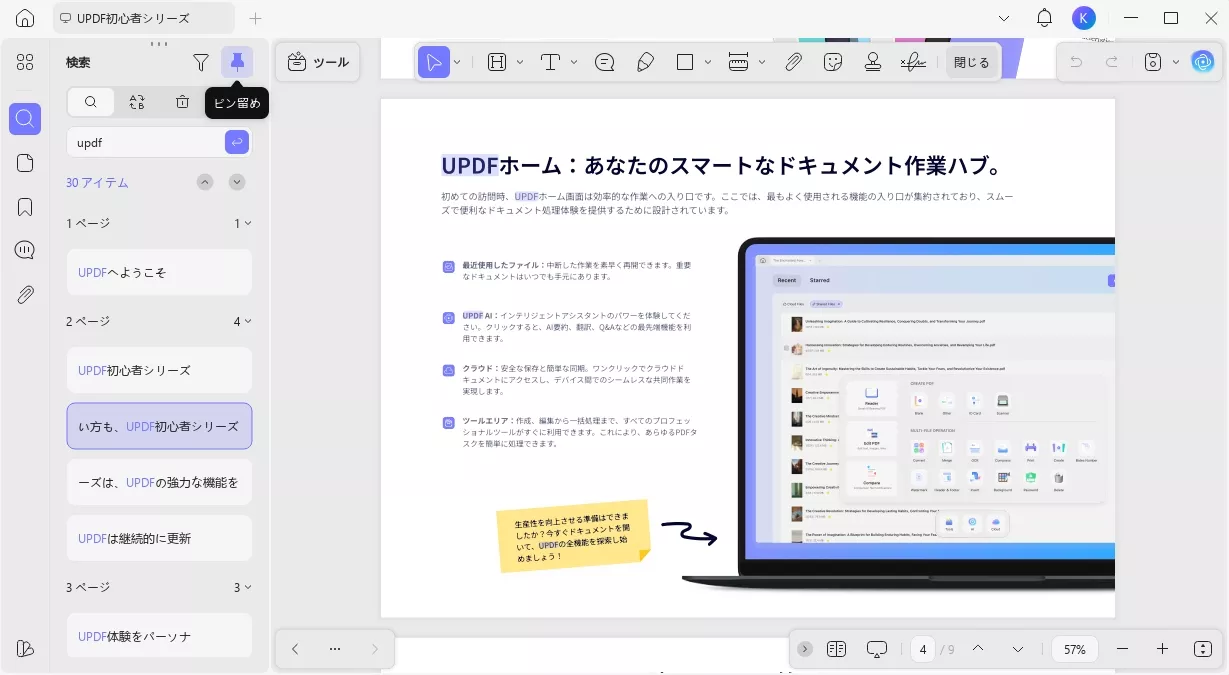Expand the save options dropdown arrow
This screenshot has height=675, width=1229.
click(1176, 62)
